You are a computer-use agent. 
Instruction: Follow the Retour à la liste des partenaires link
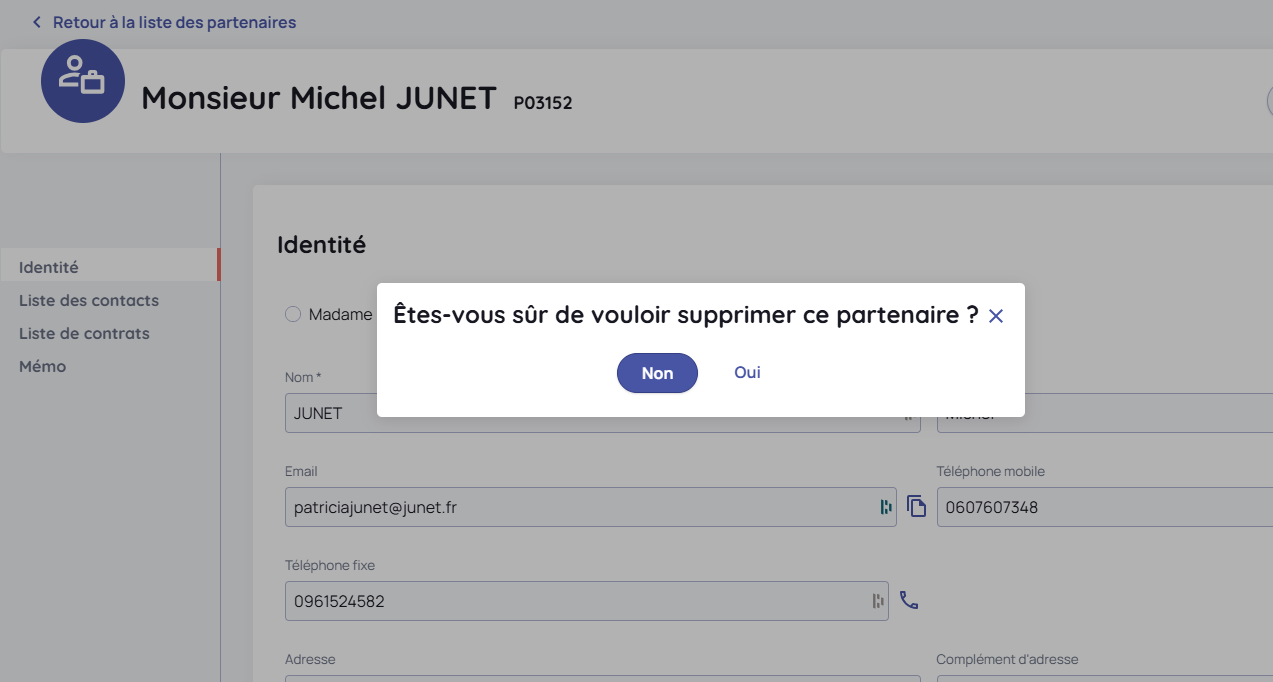pyautogui.click(x=174, y=22)
